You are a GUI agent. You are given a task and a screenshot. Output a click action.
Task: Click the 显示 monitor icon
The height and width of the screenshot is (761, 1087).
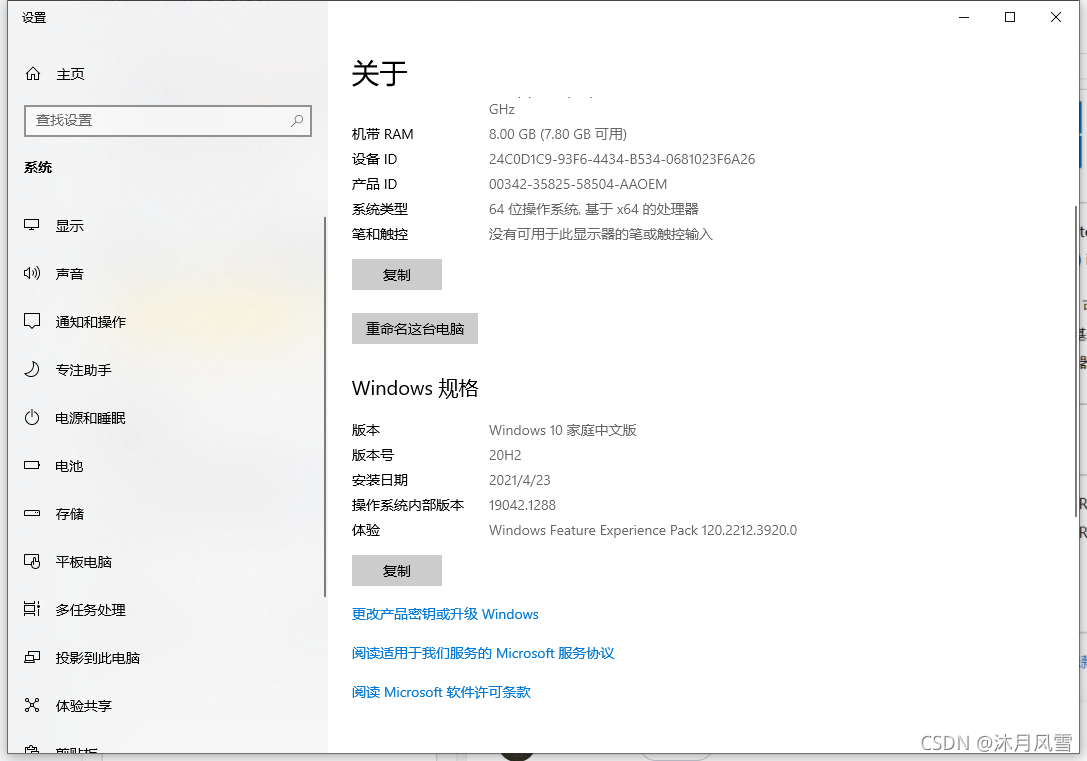pos(32,225)
